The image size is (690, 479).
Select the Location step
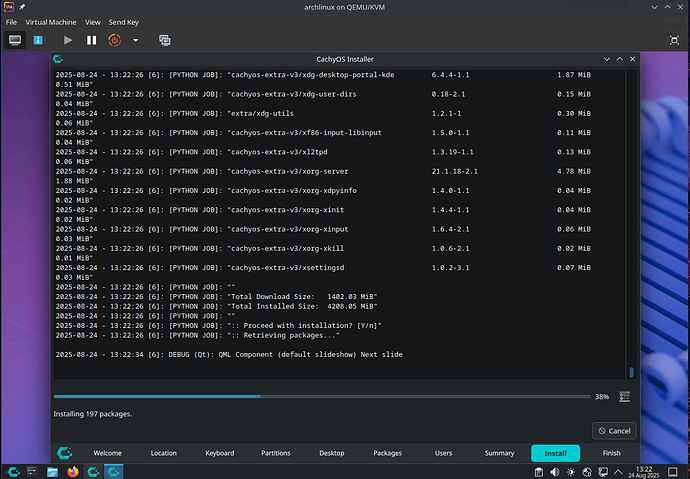point(163,453)
